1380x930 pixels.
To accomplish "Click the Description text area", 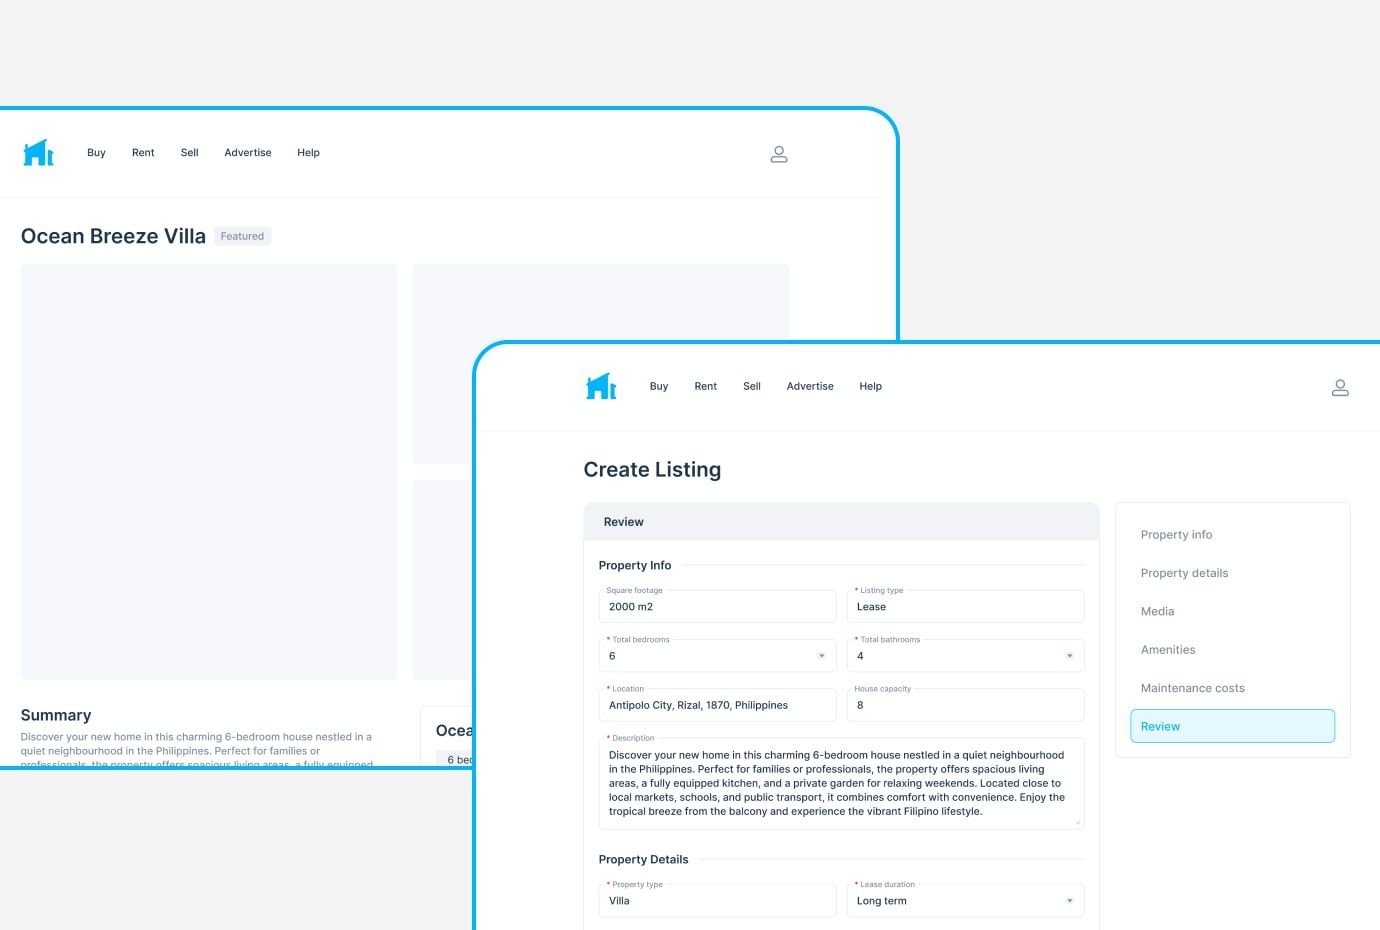I will 842,784.
